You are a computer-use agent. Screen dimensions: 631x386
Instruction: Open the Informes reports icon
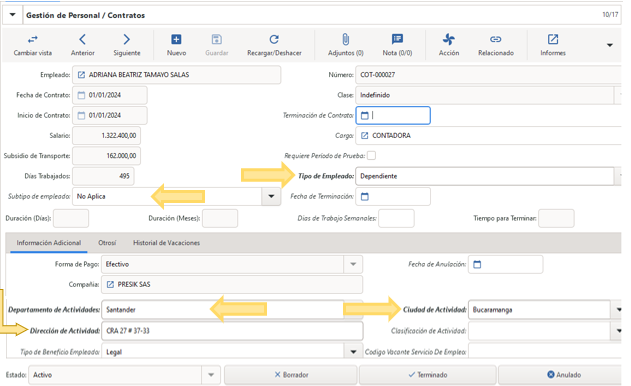tap(553, 39)
